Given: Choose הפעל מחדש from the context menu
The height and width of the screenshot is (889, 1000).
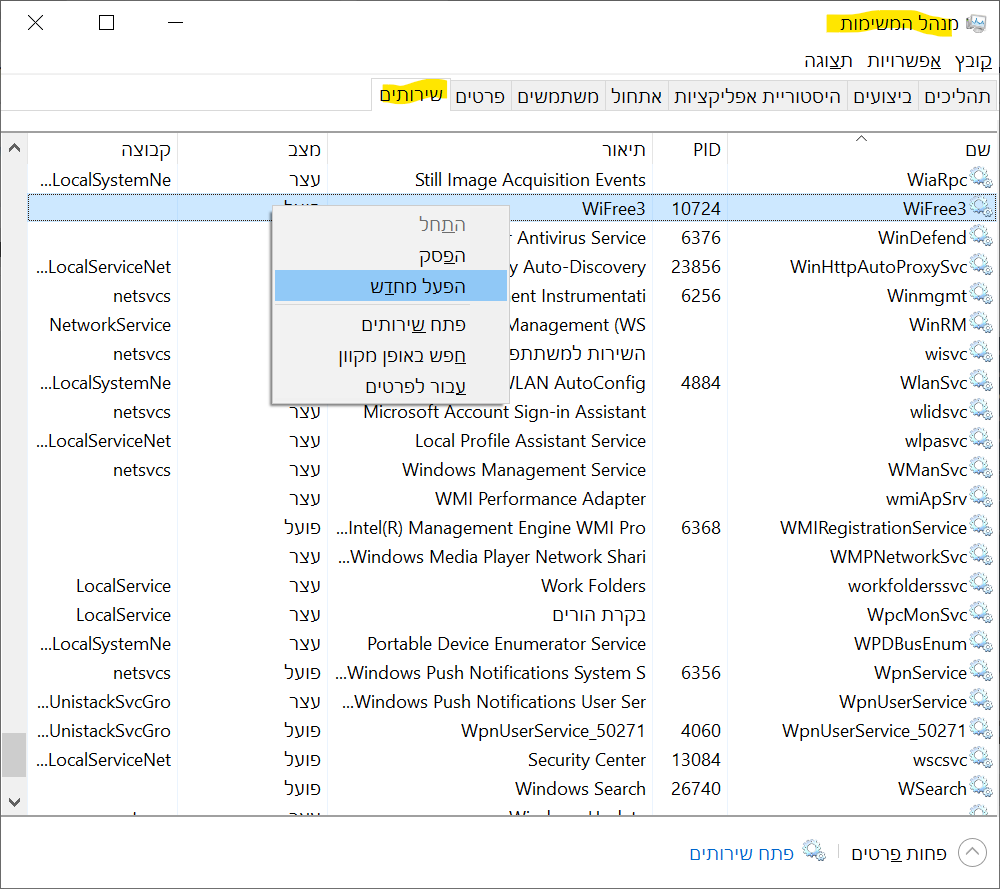Looking at the screenshot, I should point(416,286).
